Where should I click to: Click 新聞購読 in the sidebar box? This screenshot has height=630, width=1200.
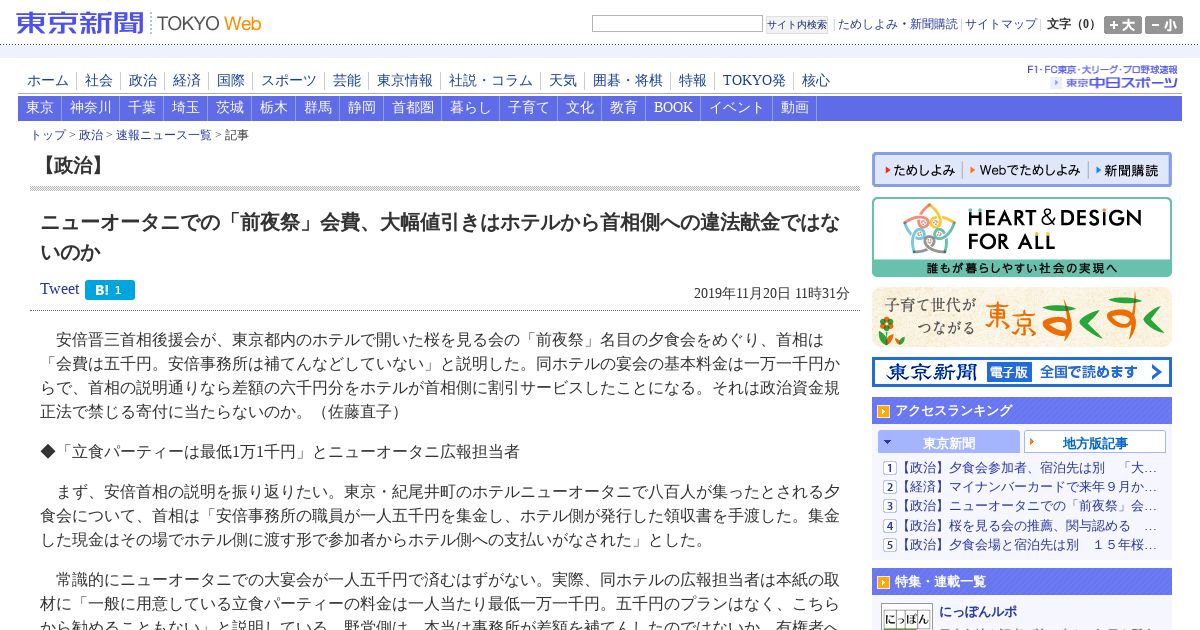tap(1126, 170)
